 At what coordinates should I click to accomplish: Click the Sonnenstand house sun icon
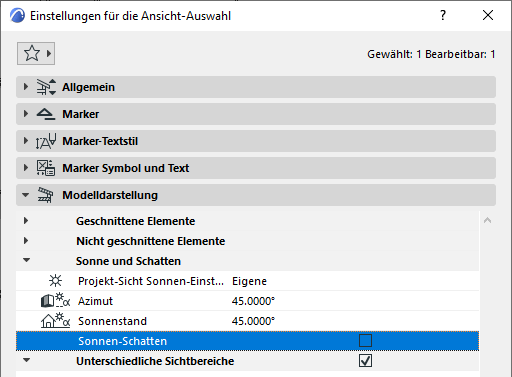(55, 320)
